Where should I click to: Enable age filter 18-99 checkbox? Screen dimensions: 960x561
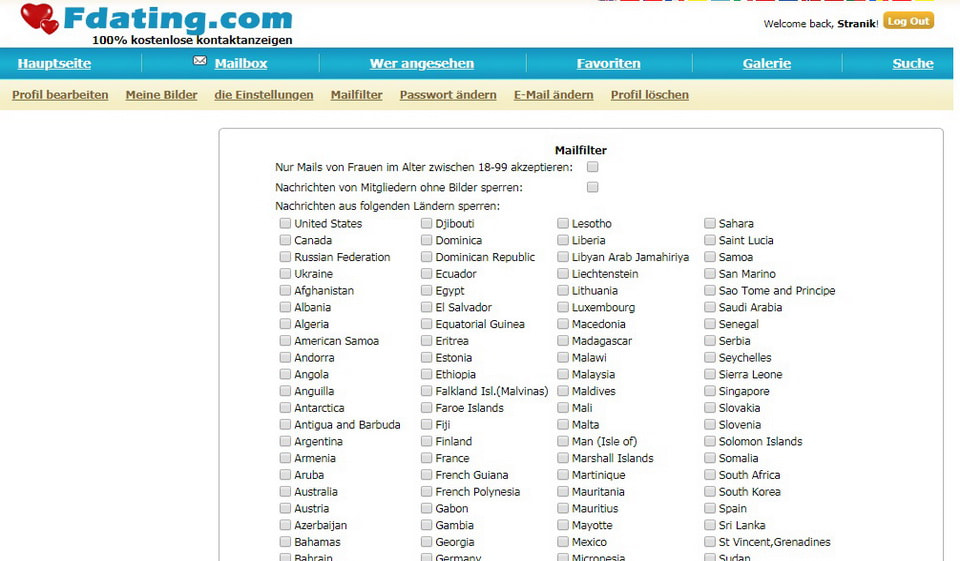[x=593, y=167]
